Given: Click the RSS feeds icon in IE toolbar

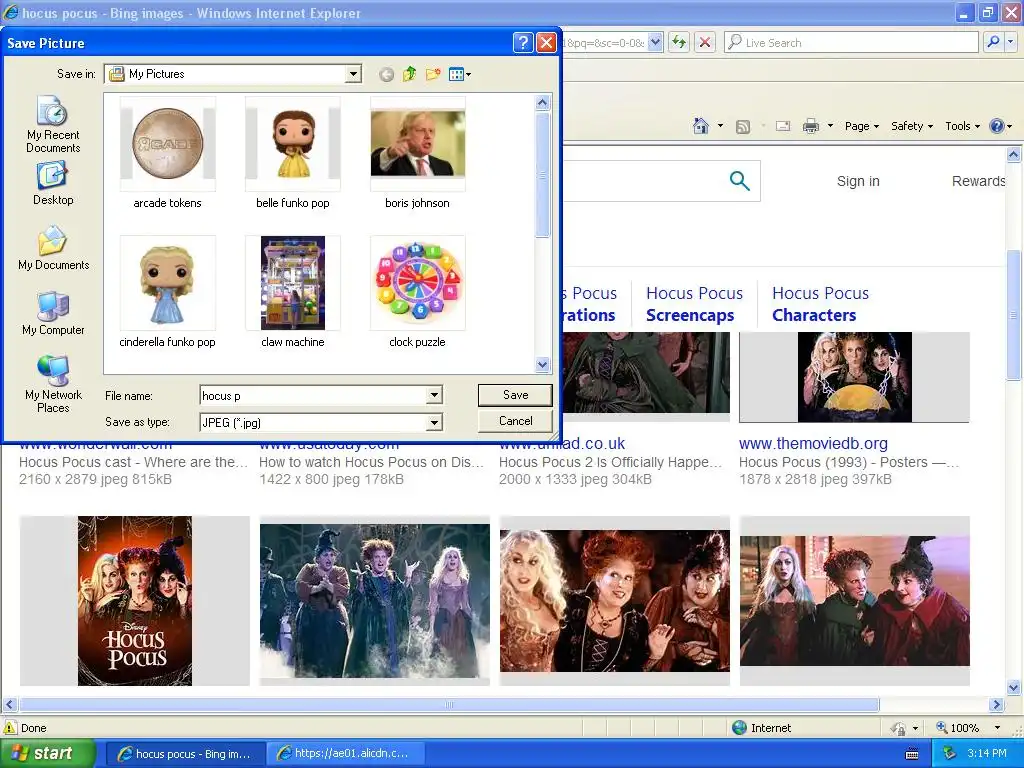Looking at the screenshot, I should coord(743,127).
